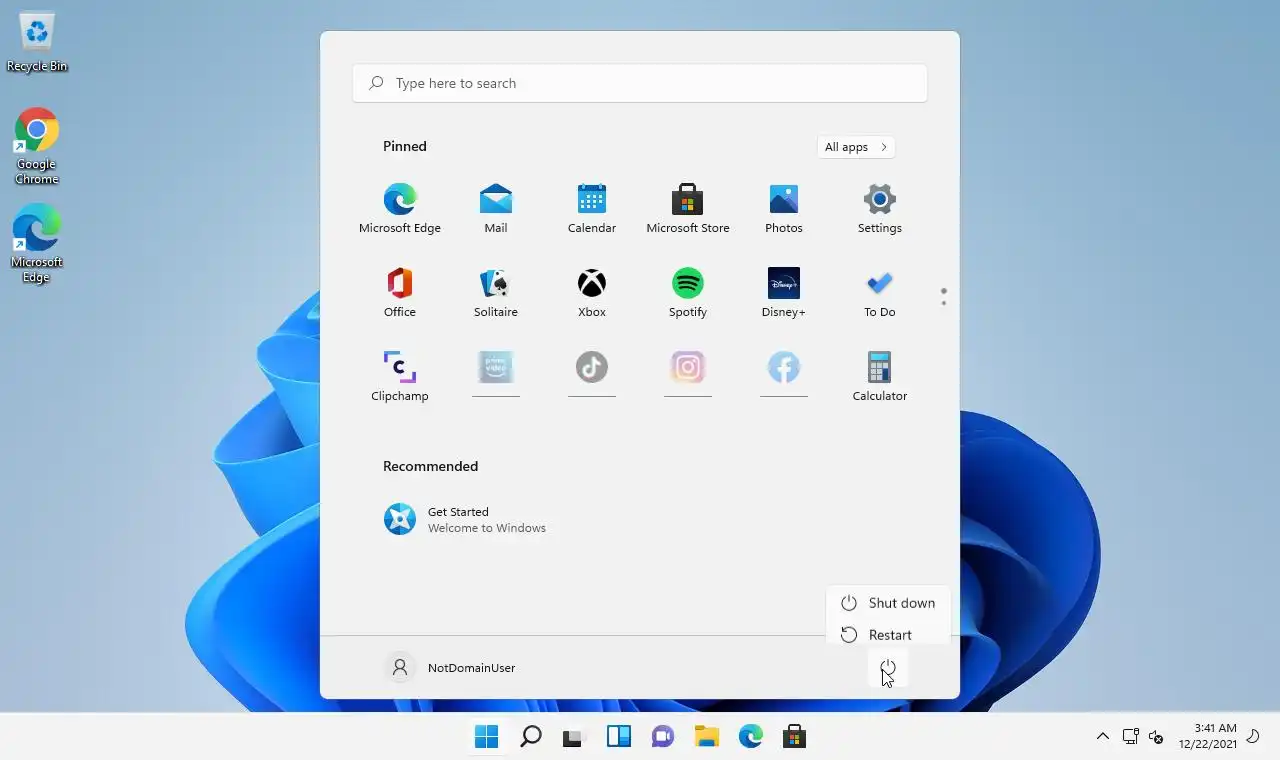Open taskbar Search magnifier

(x=531, y=737)
